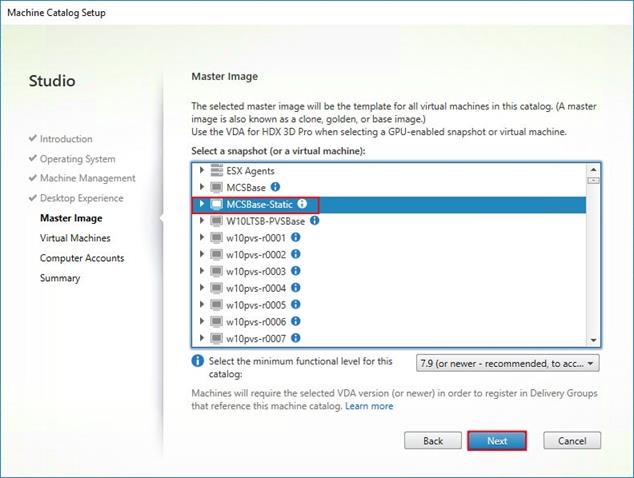Select the Master Image wizard step
The image size is (634, 478).
click(x=71, y=218)
